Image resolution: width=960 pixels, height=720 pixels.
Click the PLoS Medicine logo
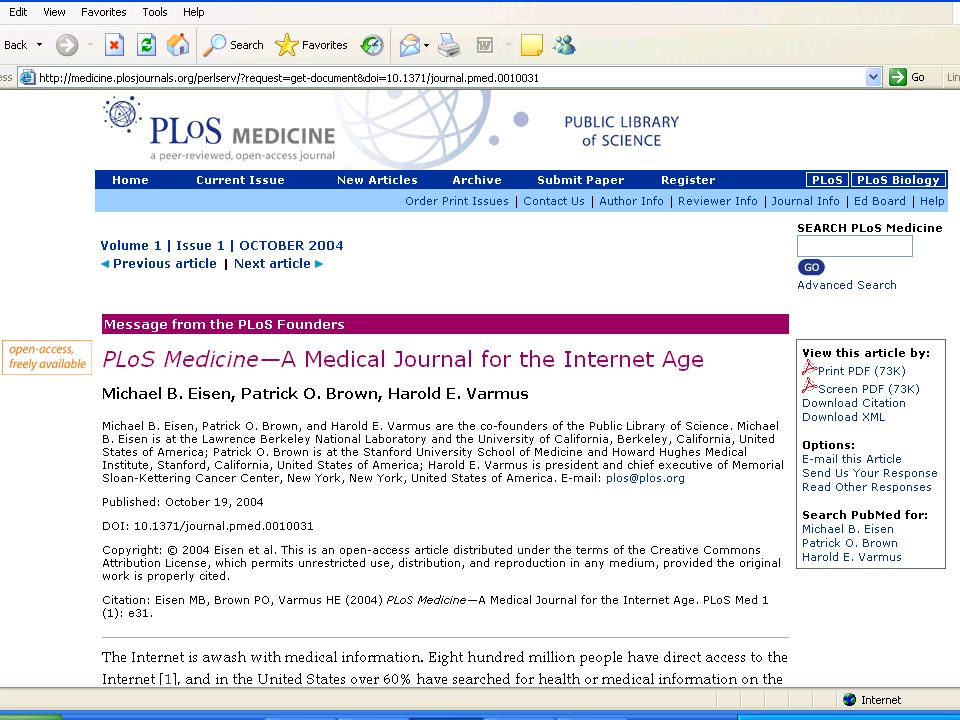(x=220, y=130)
